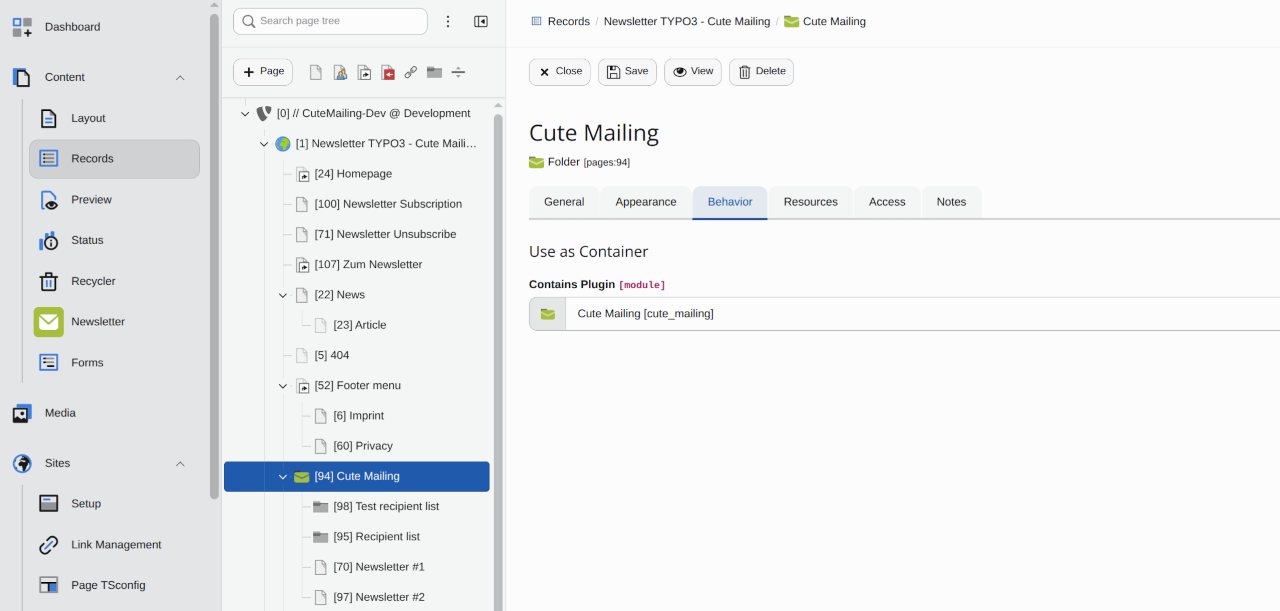Click module menu vertical scrollbar
This screenshot has height=611, width=1280.
(x=214, y=256)
